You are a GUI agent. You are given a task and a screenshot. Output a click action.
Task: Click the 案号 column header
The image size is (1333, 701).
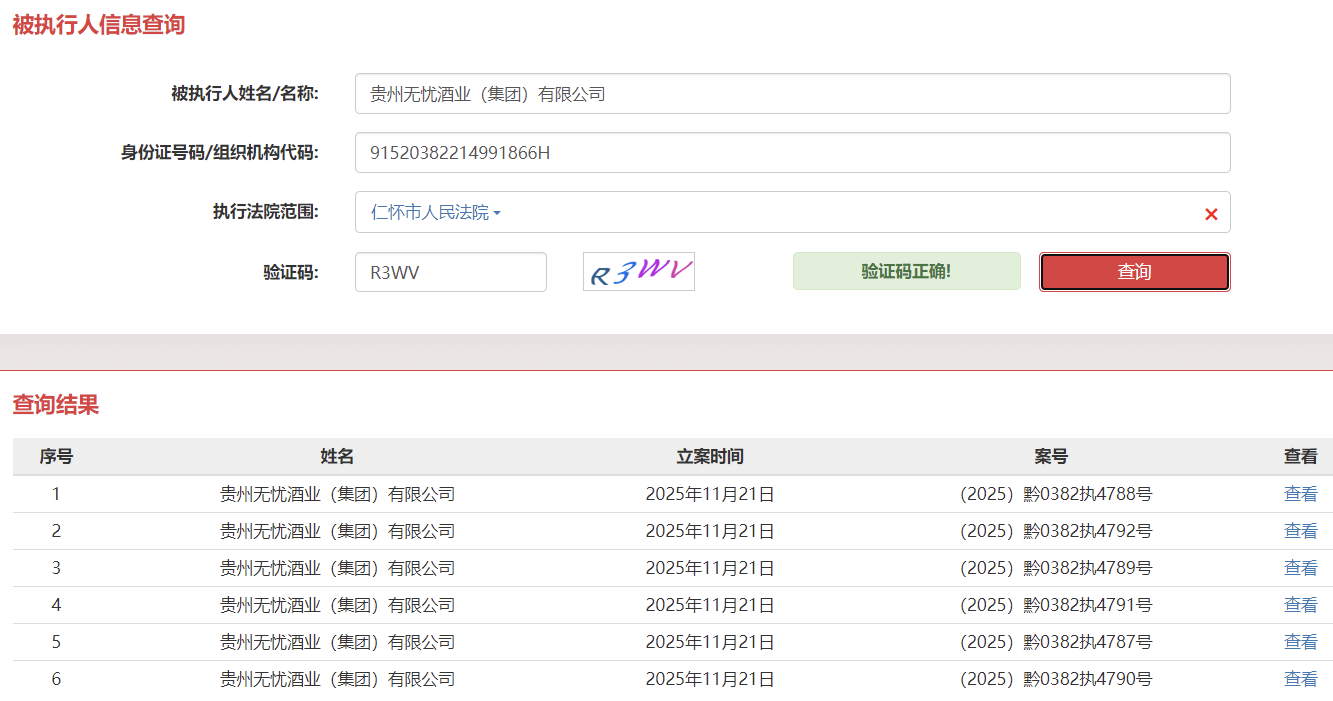coord(1051,457)
